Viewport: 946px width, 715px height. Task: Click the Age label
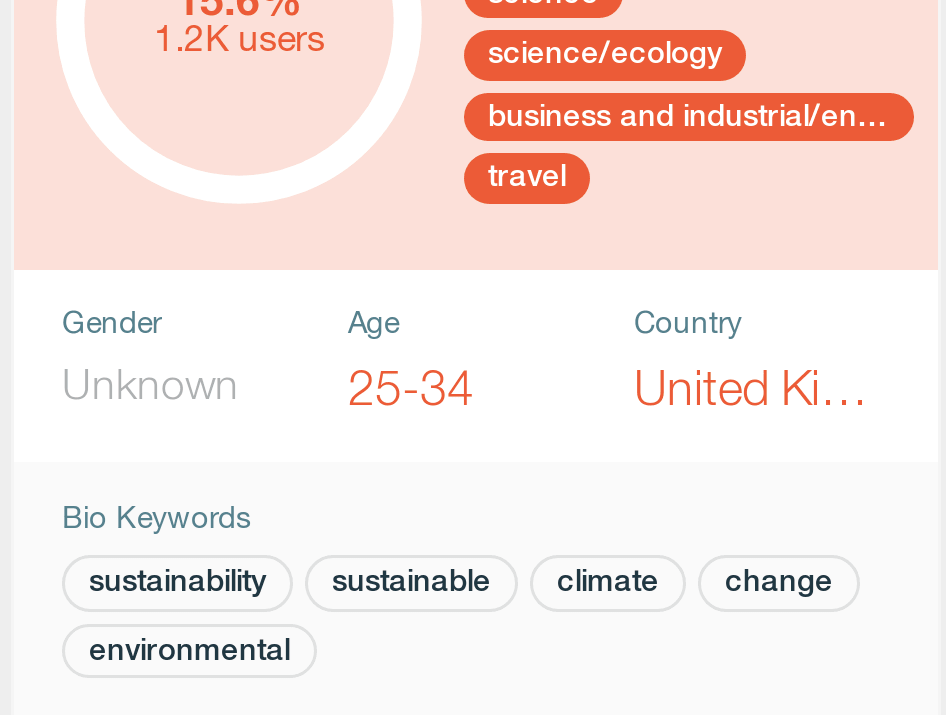(x=374, y=323)
